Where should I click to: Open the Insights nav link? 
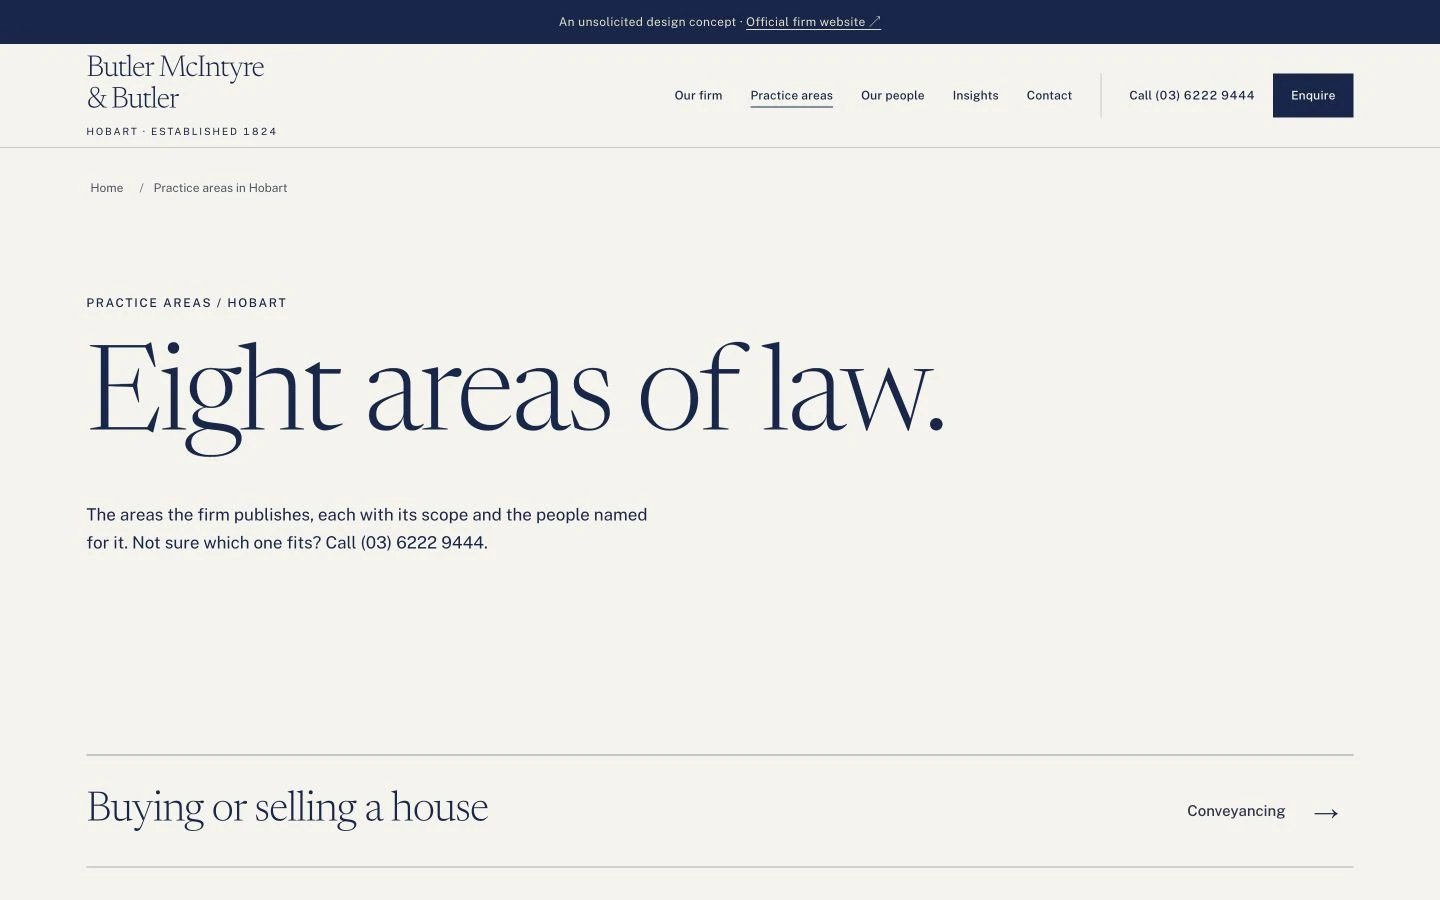tap(975, 96)
